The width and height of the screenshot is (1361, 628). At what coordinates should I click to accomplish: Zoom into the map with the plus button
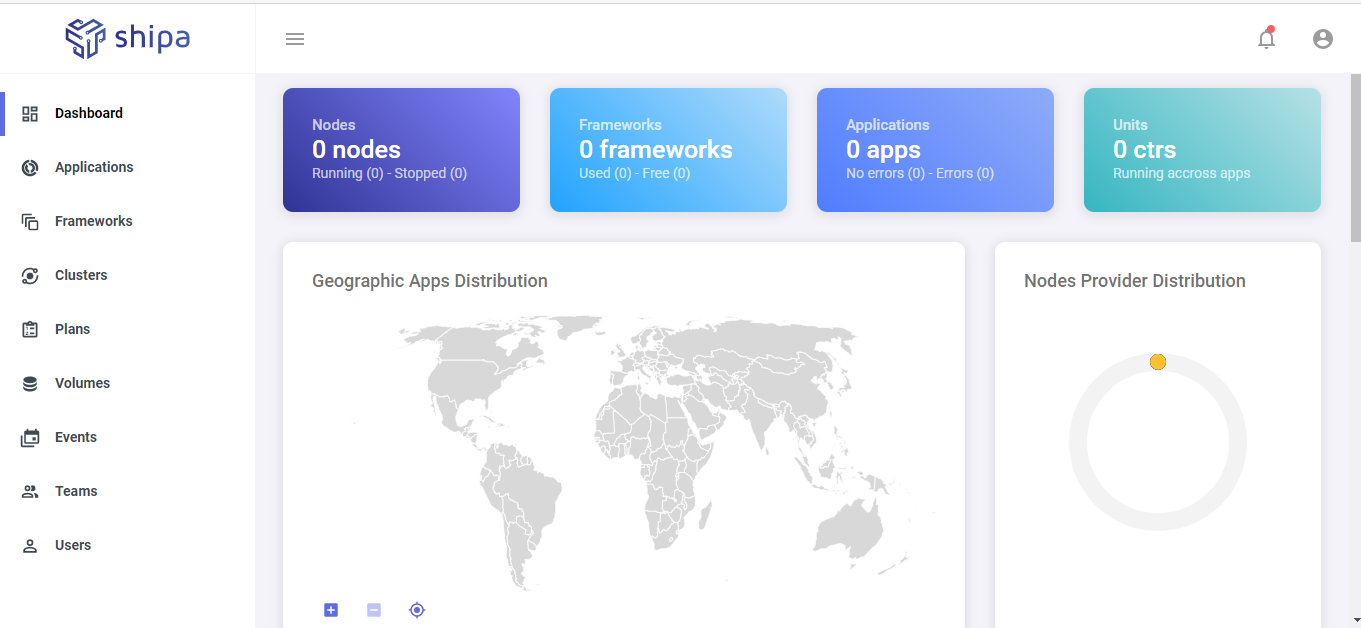point(331,609)
